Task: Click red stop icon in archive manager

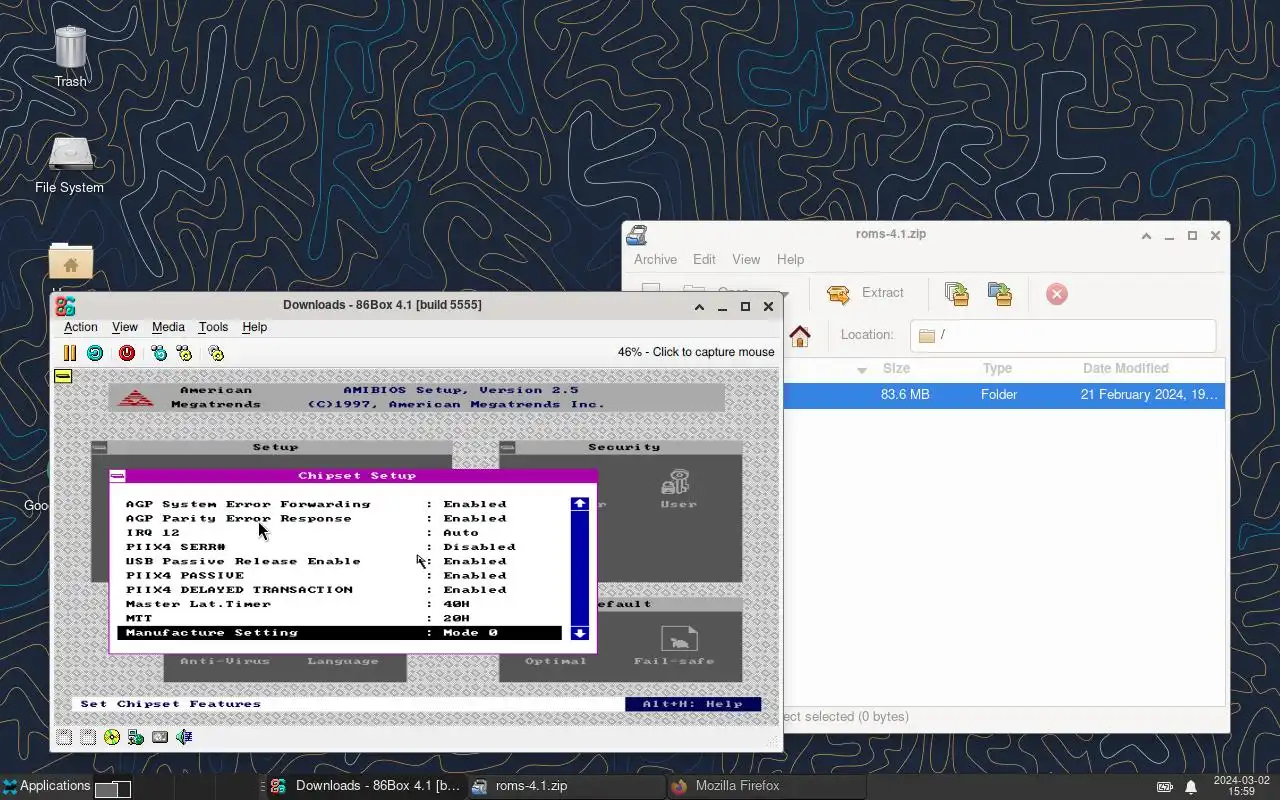Action: pos(1057,294)
